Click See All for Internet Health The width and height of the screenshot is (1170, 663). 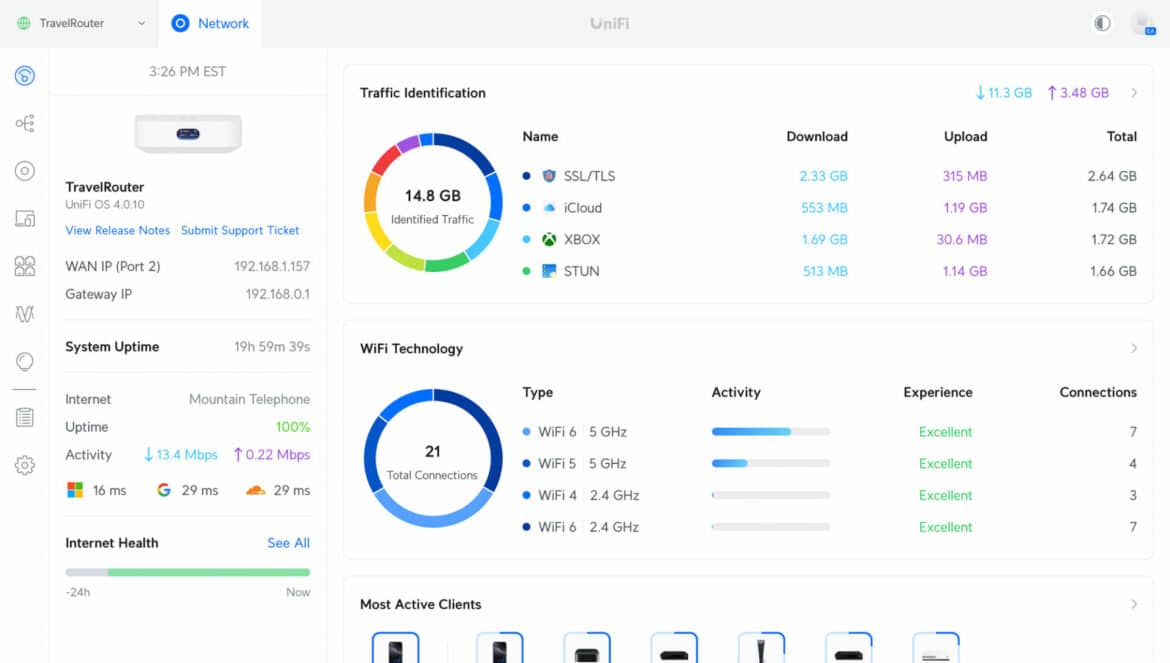(x=289, y=543)
